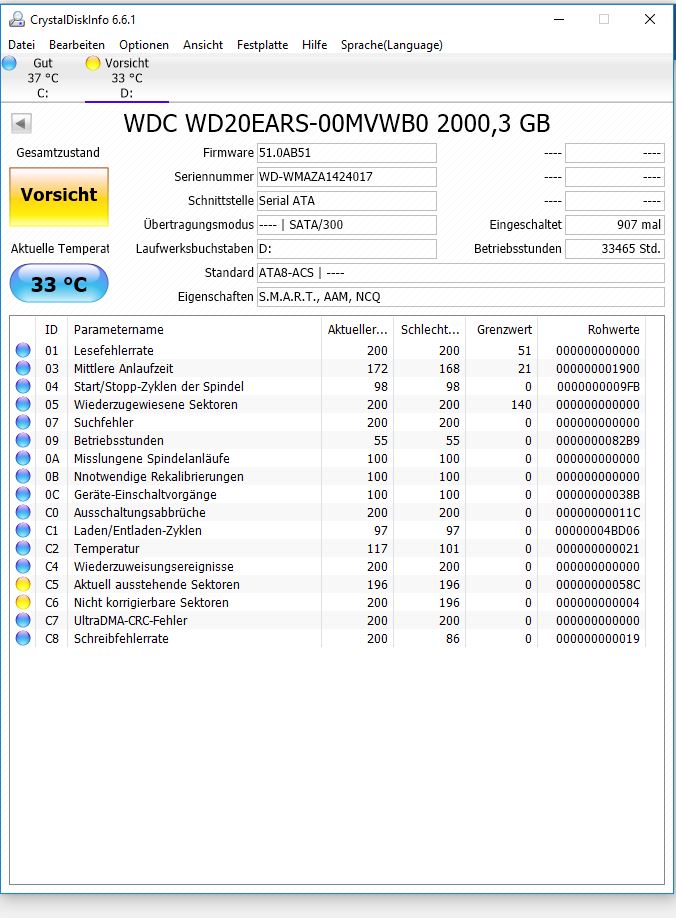The image size is (676, 918).
Task: Click Eingeschaltet value 907 mal
Action: coord(615,225)
